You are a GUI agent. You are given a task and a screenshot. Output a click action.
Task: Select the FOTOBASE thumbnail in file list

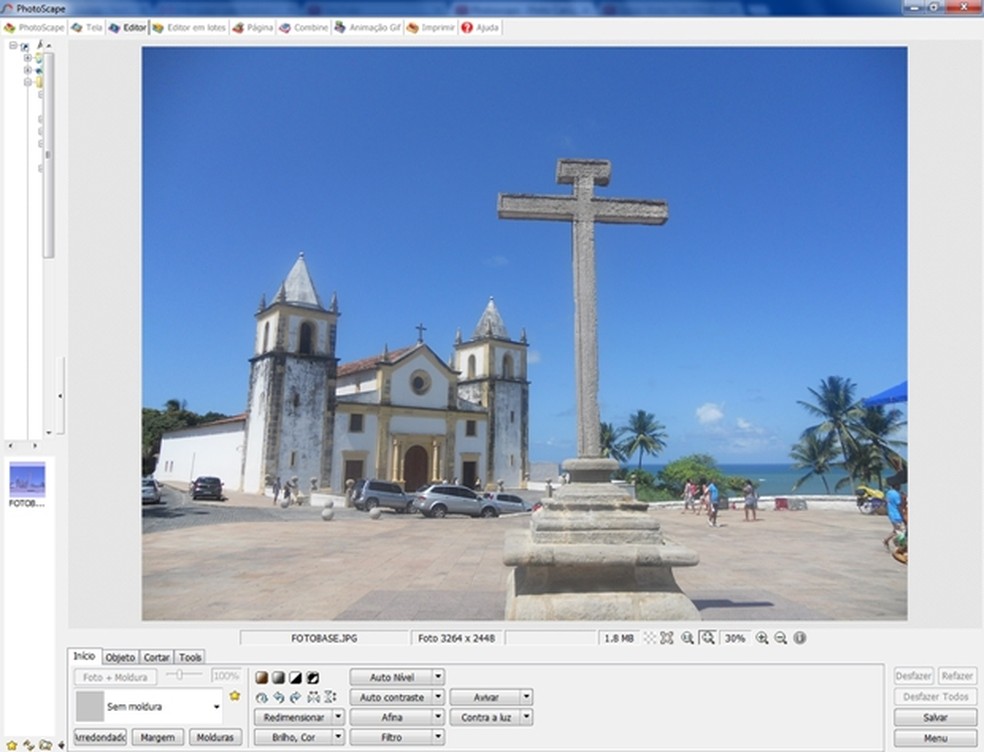pos(27,480)
